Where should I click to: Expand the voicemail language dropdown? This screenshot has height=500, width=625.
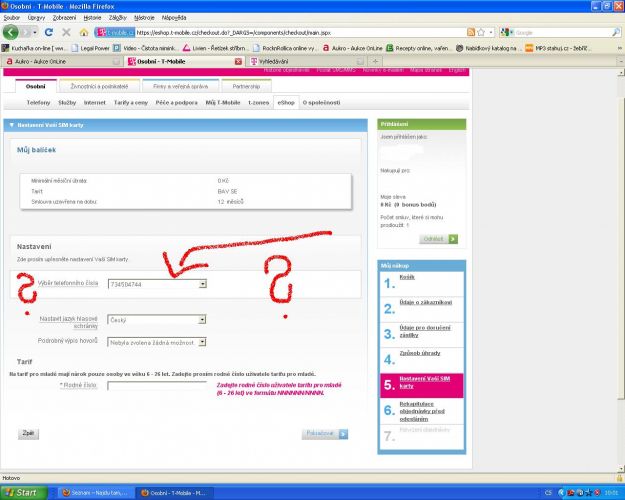[202, 319]
